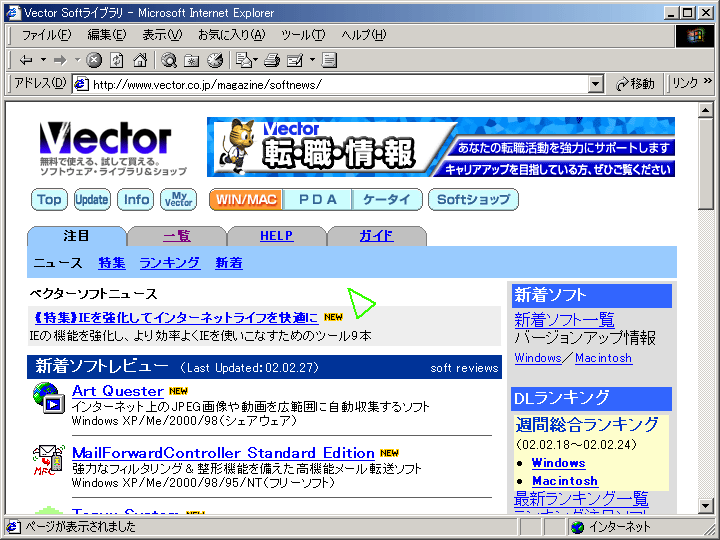Screen dimensions: 720x540
Task: Click the Mail toolbar icon
Action: point(243,60)
